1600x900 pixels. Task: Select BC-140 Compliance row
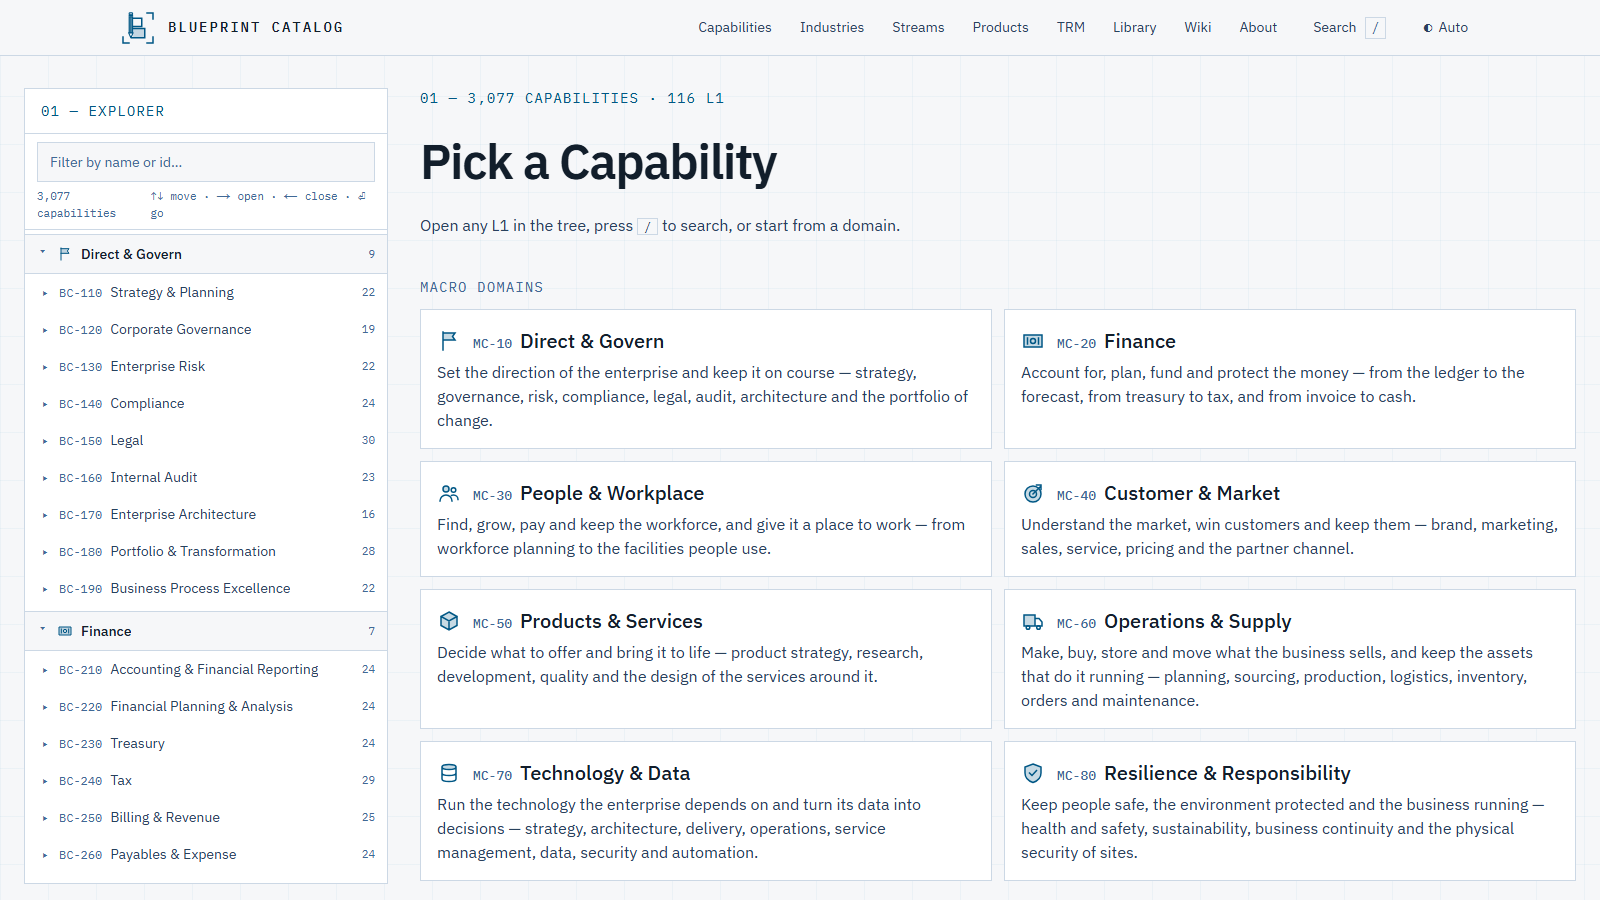(206, 404)
